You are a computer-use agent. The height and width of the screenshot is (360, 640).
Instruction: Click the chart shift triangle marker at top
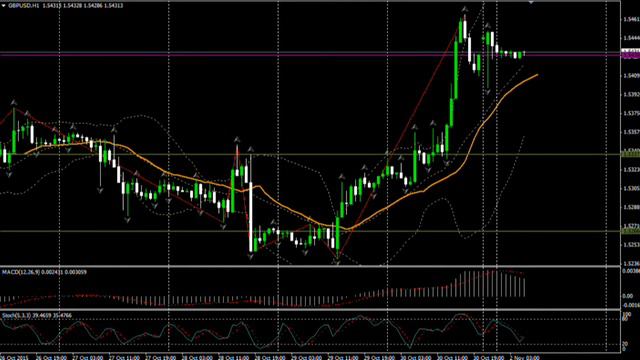(x=531, y=2)
